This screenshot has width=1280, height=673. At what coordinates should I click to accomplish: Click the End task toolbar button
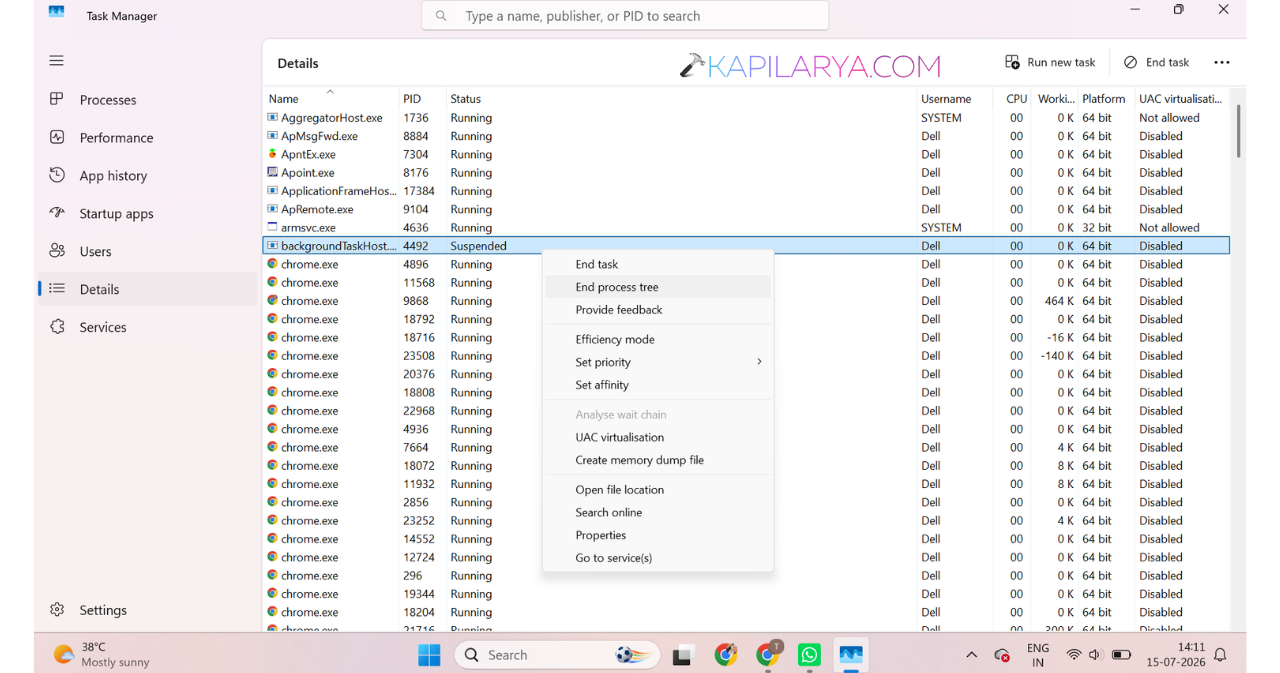click(x=1156, y=62)
